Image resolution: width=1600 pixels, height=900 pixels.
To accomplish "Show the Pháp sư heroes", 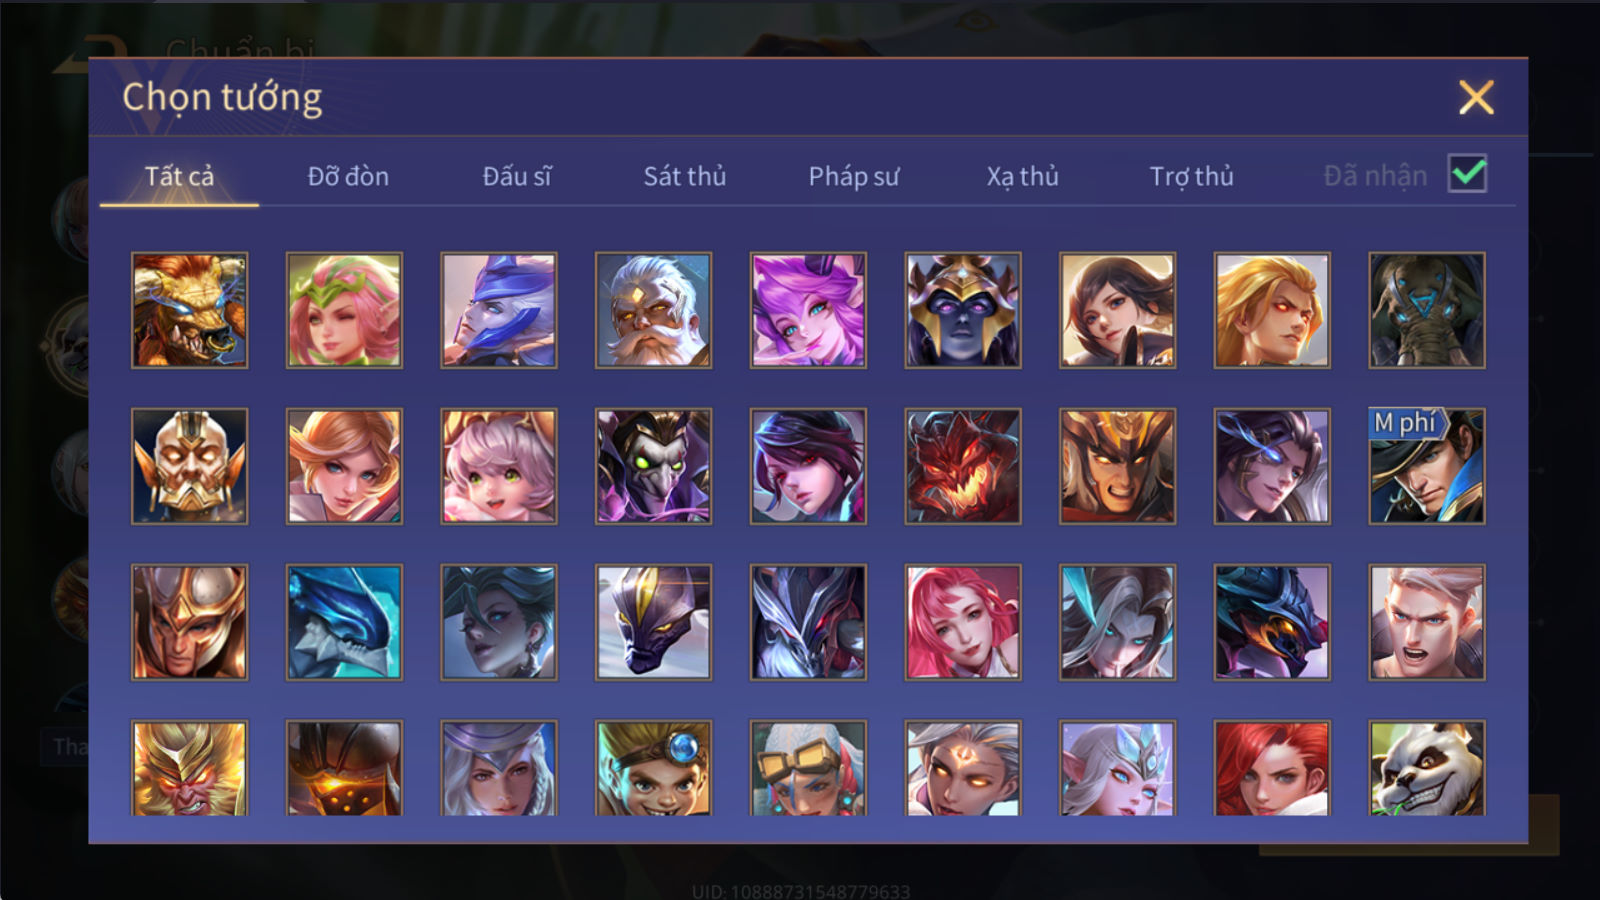I will tap(854, 176).
